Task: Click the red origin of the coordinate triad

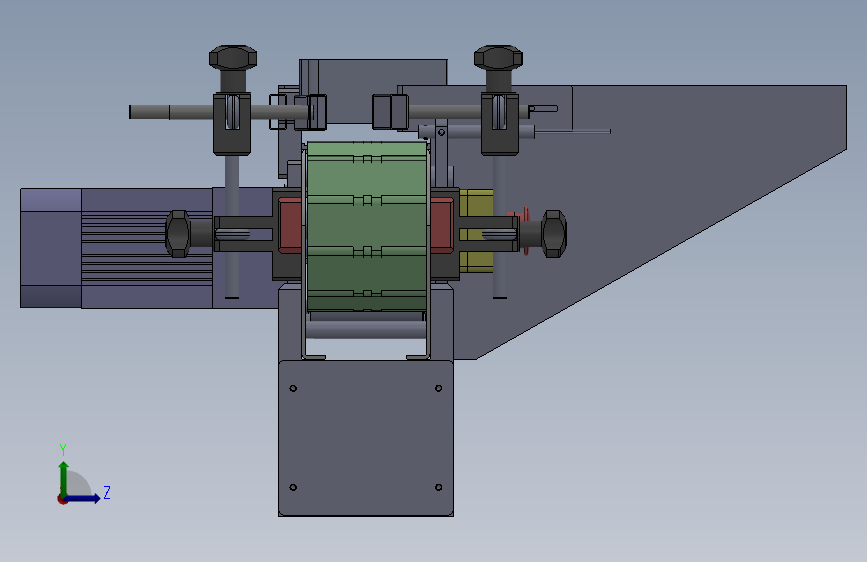Action: tap(62, 499)
